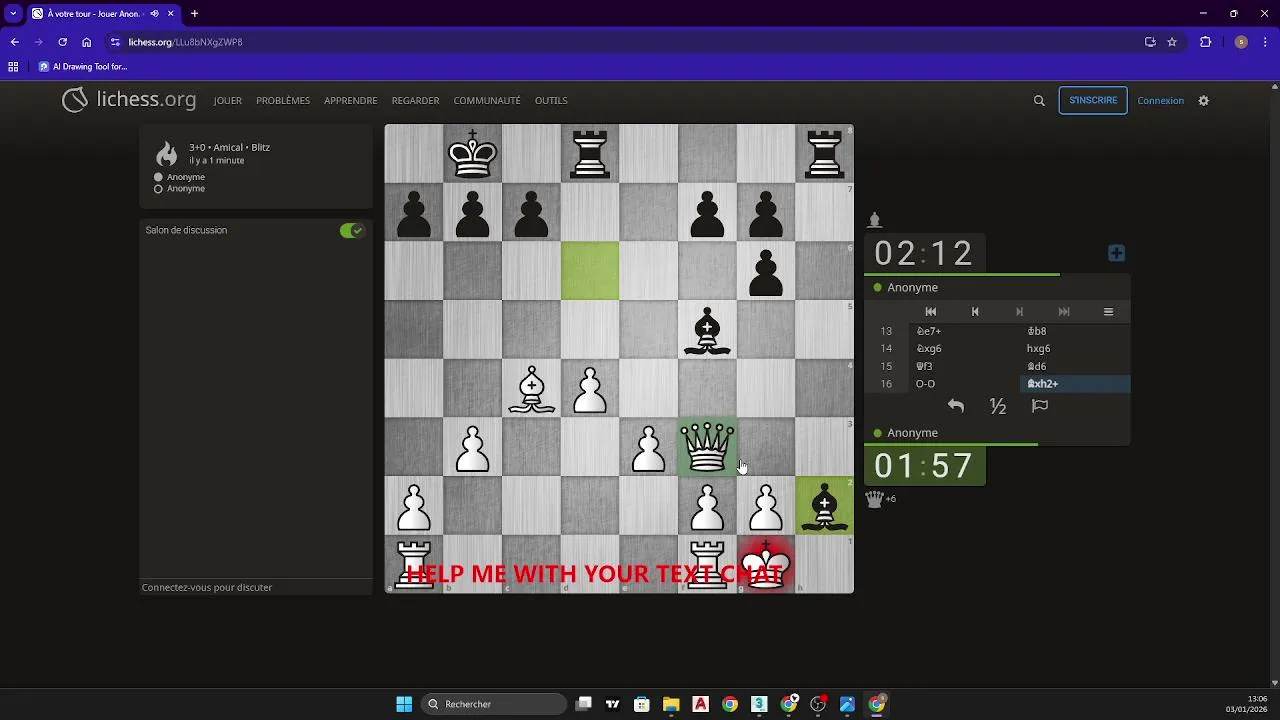Image resolution: width=1280 pixels, height=720 pixels.
Task: Open browser profile avatar
Action: pos(1241,42)
